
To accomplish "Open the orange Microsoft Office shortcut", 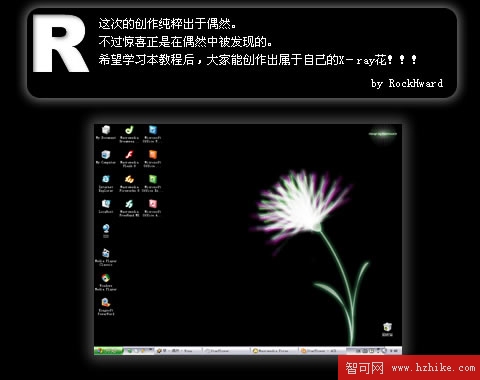I will click(152, 158).
